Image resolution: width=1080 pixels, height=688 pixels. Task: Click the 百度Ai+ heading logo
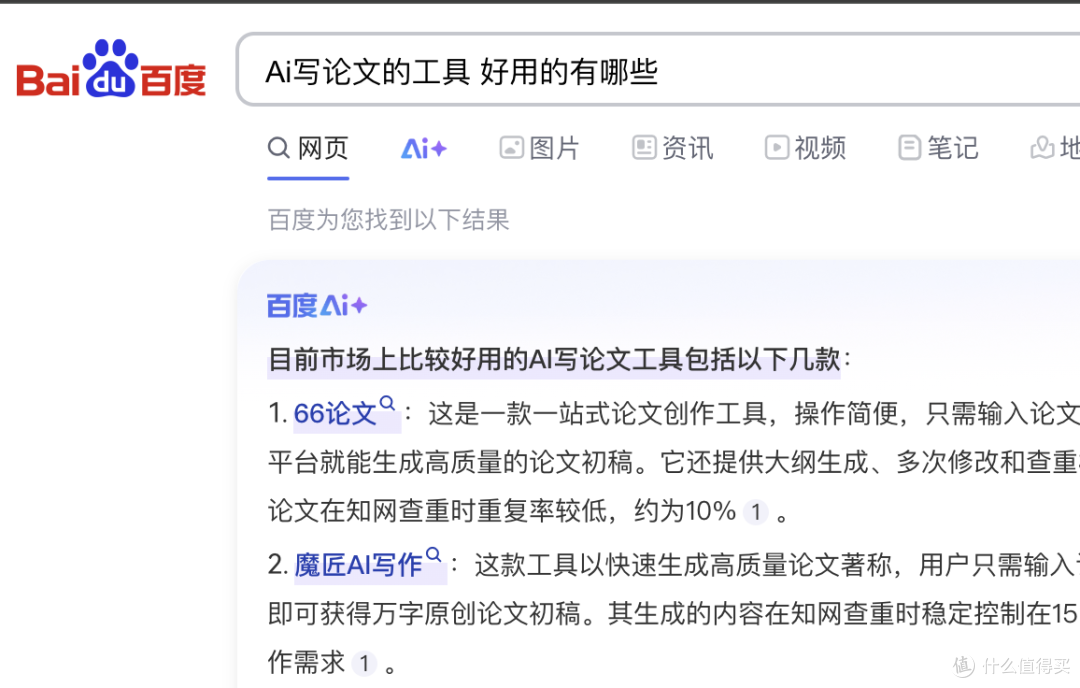pos(317,305)
